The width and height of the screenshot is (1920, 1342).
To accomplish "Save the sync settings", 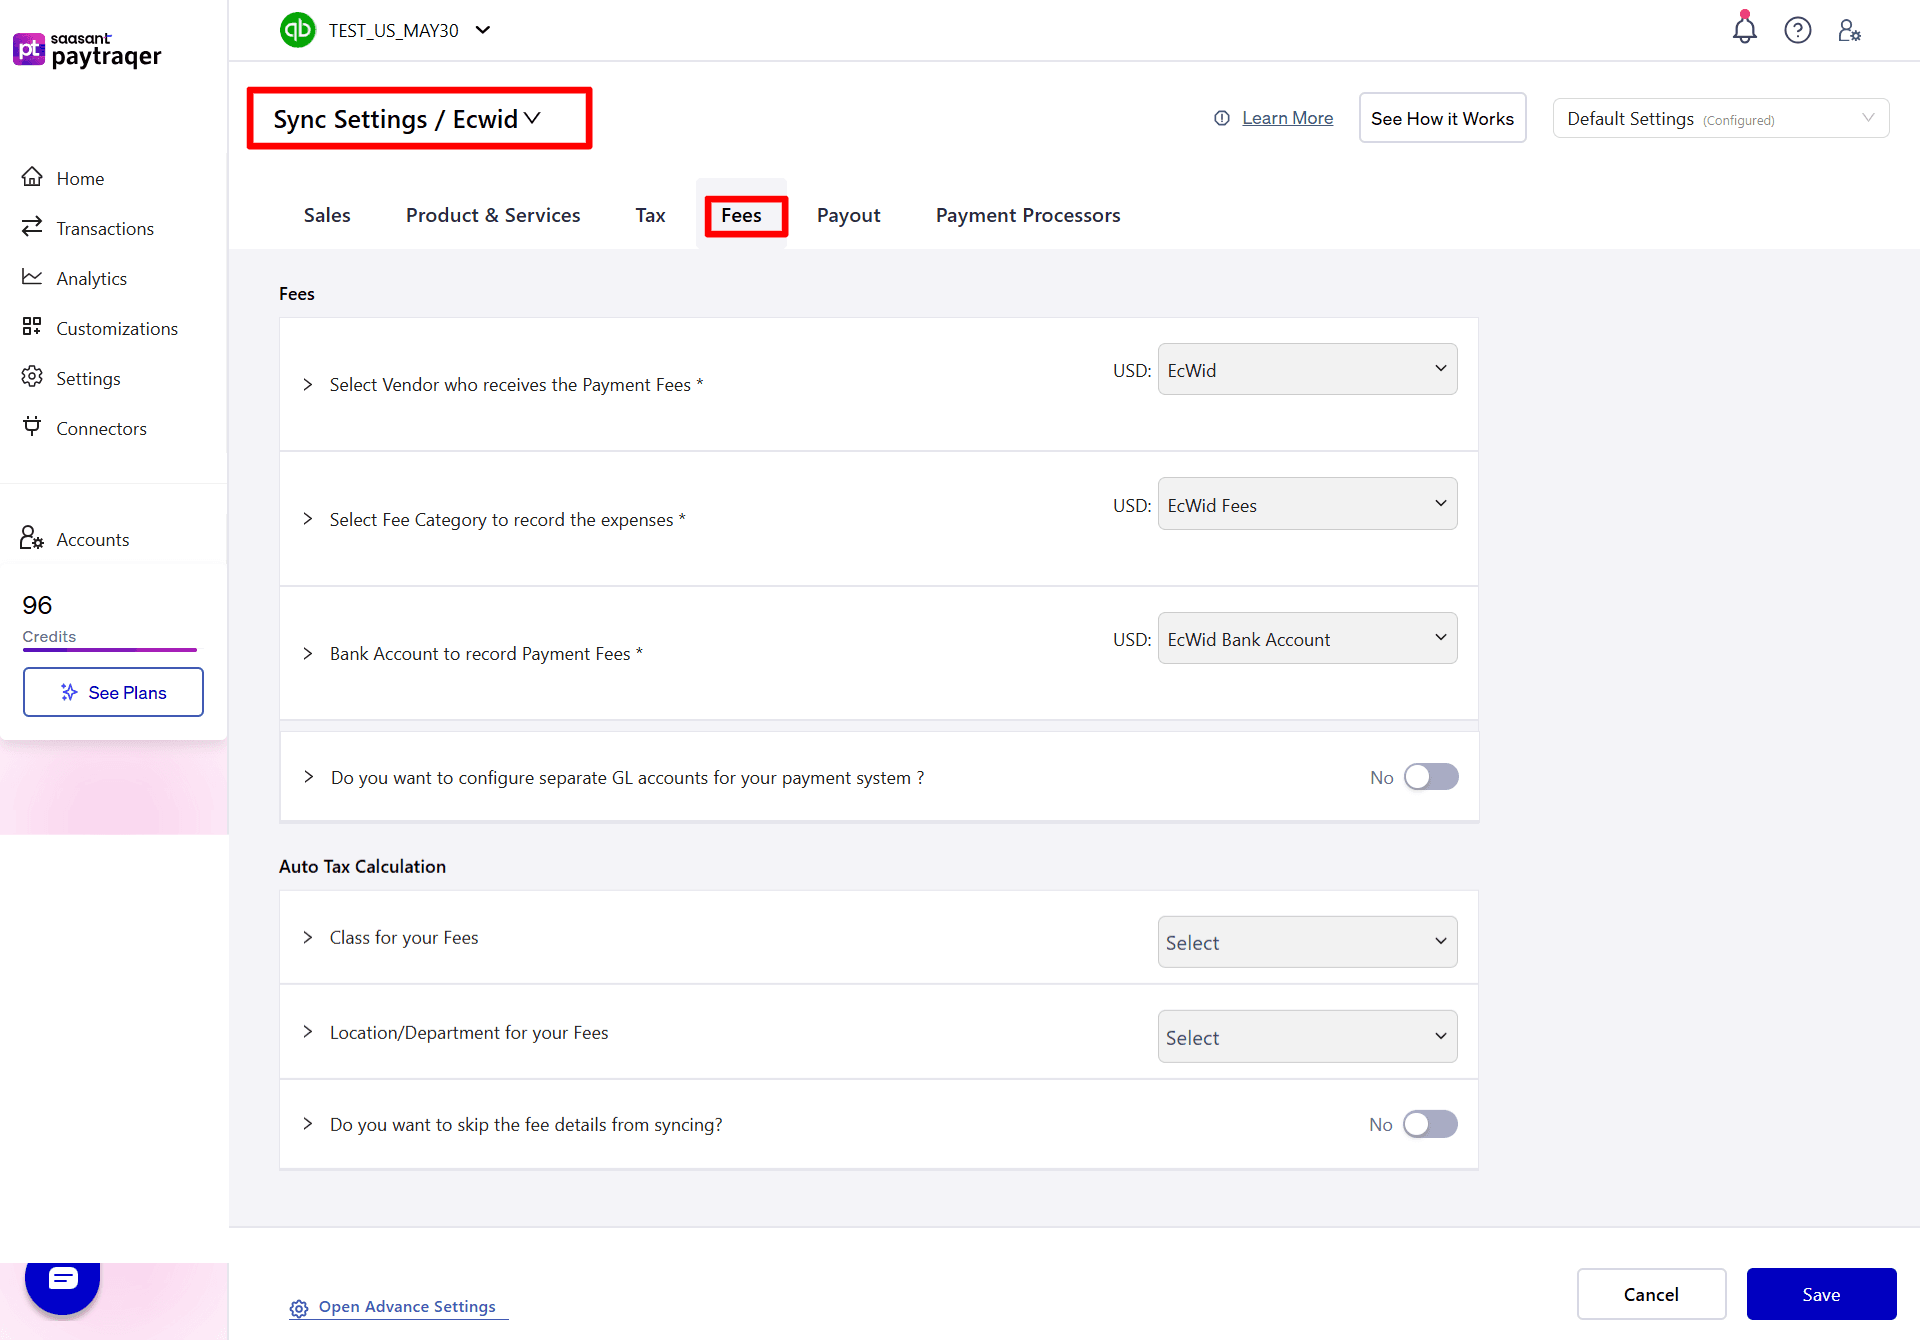I will point(1820,1293).
